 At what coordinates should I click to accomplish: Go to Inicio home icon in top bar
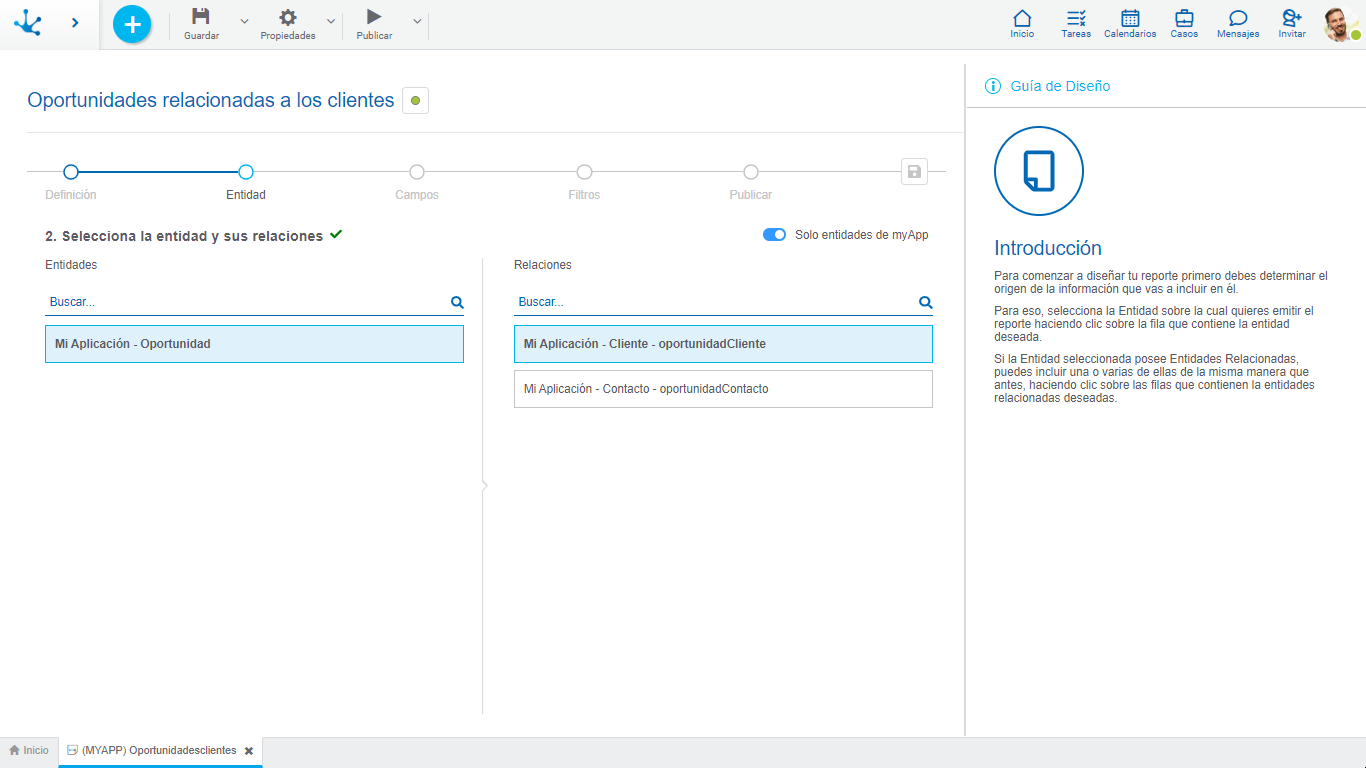click(1022, 18)
